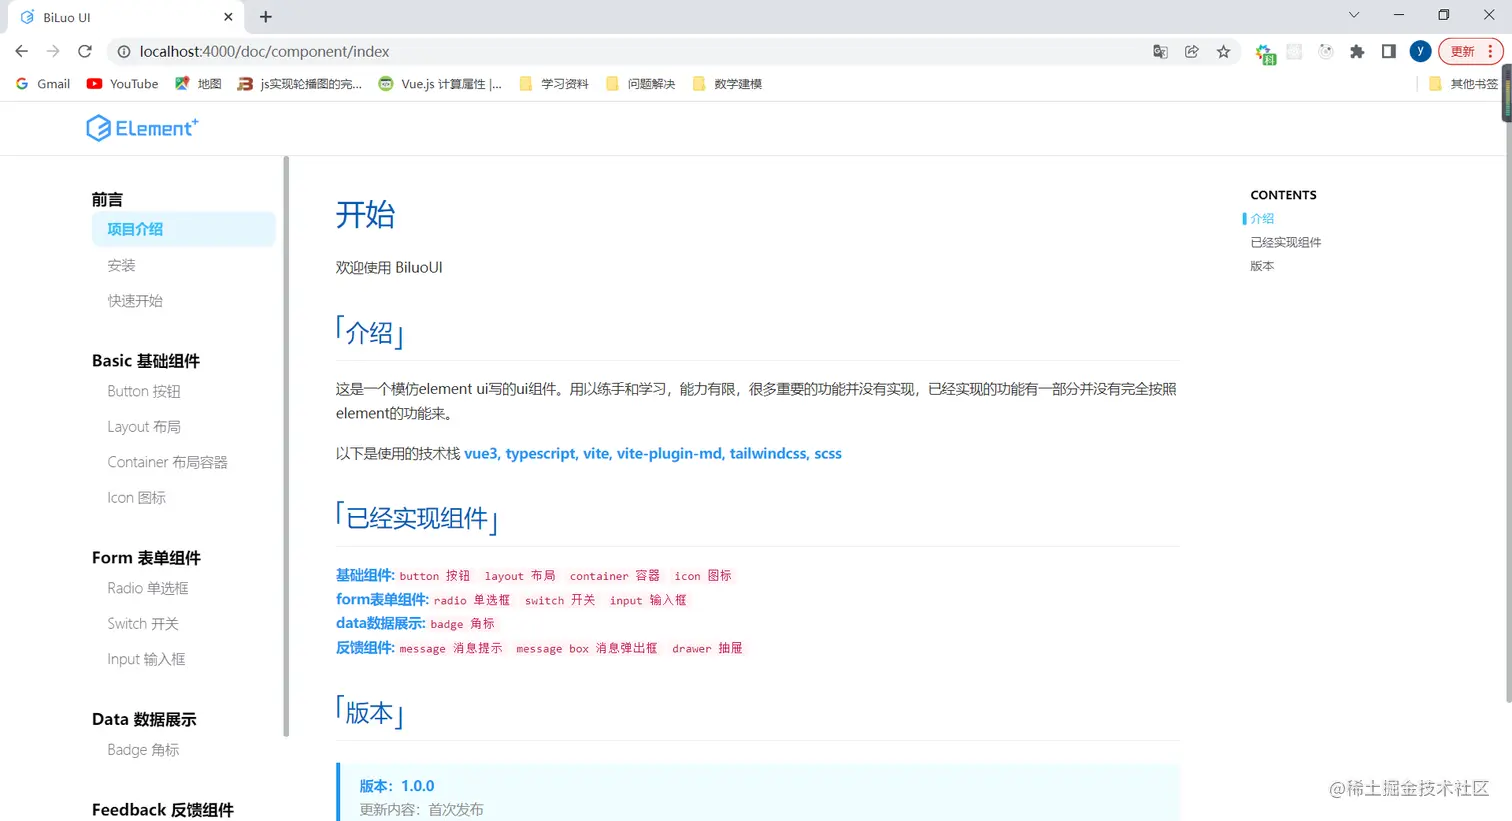The height and width of the screenshot is (821, 1512).
Task: Go back with browser back arrow
Action: tap(22, 51)
